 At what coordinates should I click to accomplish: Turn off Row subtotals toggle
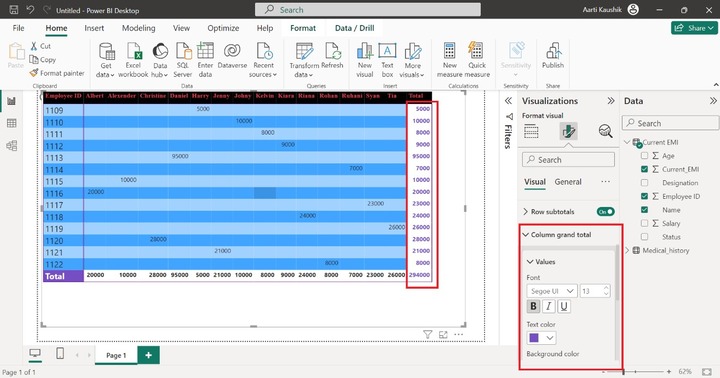pyautogui.click(x=606, y=212)
